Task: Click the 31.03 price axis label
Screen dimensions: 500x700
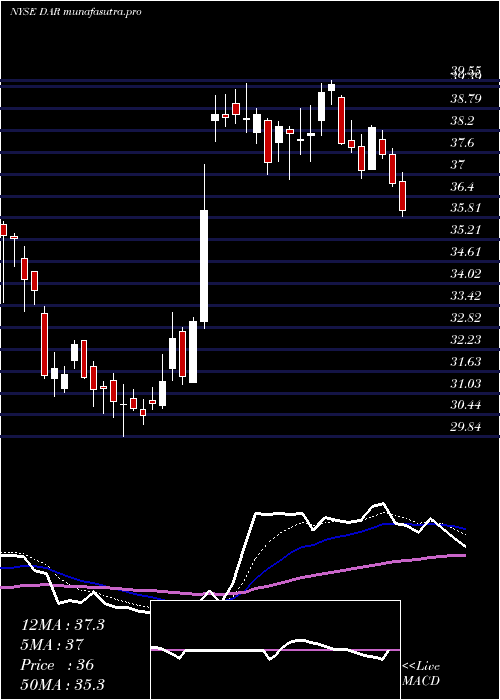Action: 466,383
